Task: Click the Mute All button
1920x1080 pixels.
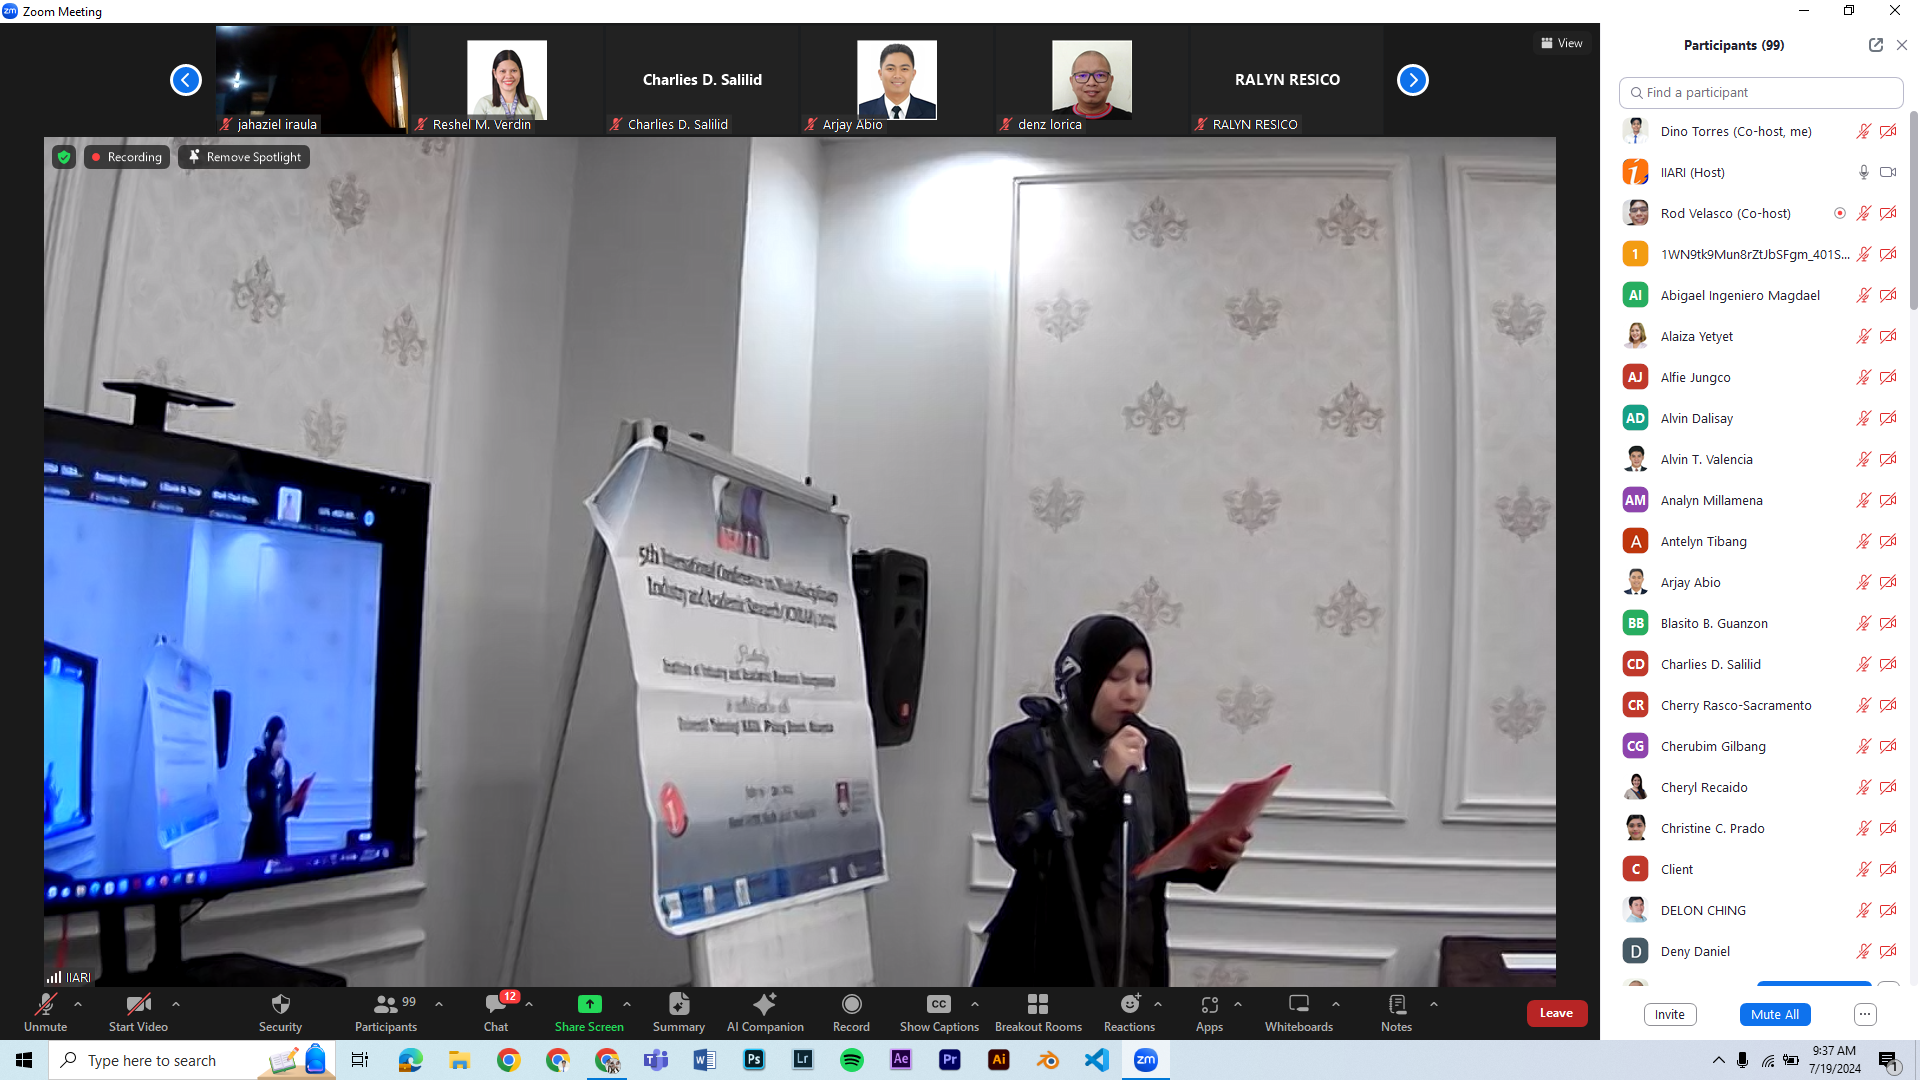Action: (x=1774, y=1014)
